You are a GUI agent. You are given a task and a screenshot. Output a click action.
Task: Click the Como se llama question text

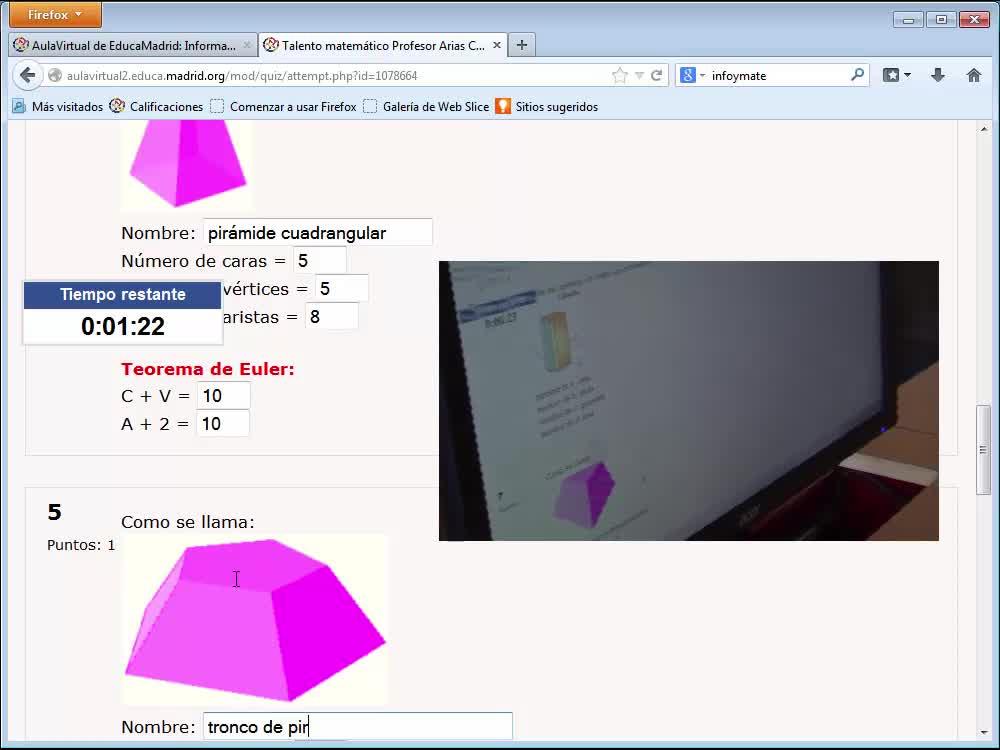188,522
